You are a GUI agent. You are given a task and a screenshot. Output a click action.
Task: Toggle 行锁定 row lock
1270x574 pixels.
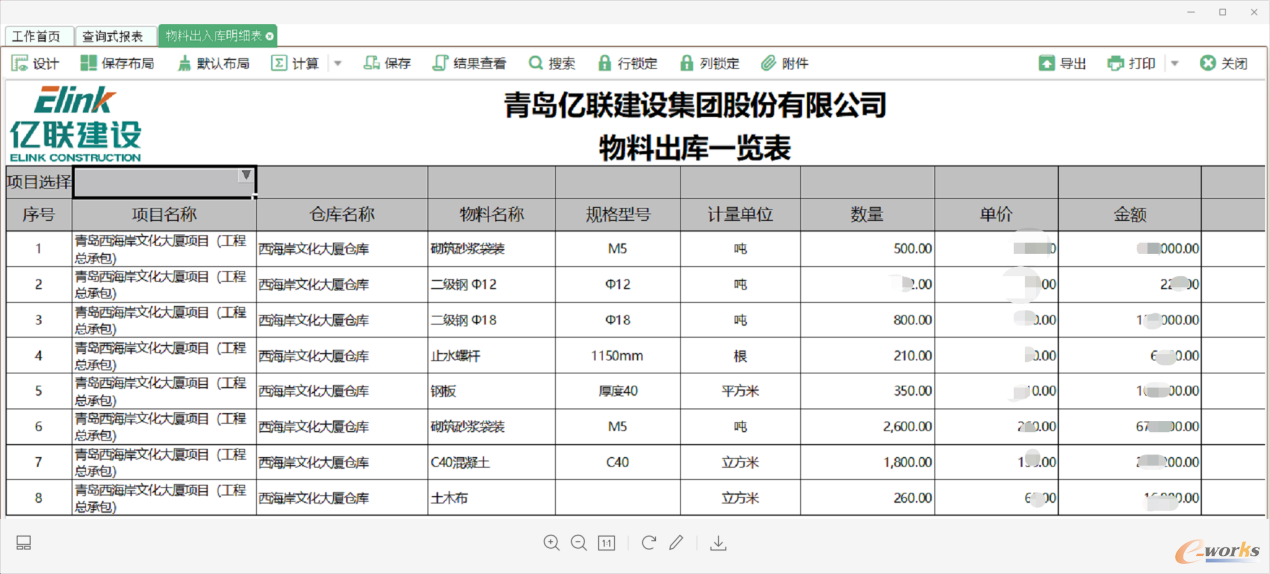click(627, 63)
